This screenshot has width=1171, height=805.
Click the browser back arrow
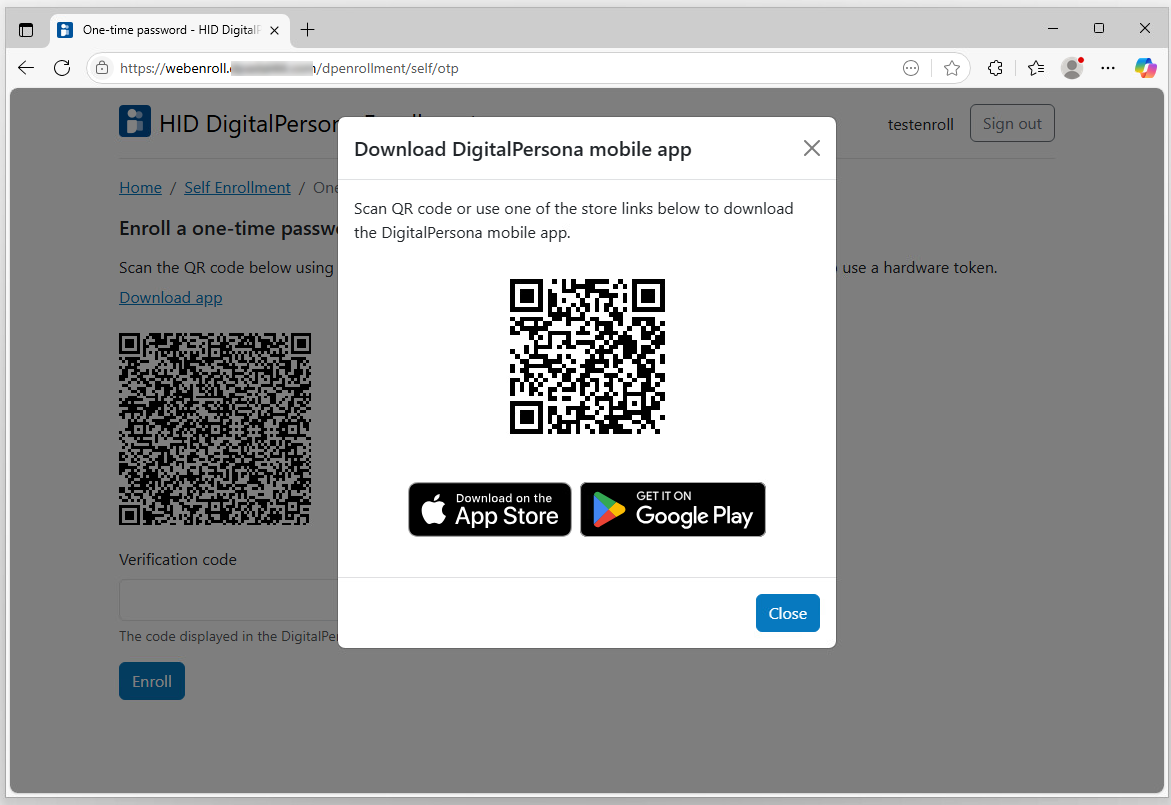pos(26,68)
